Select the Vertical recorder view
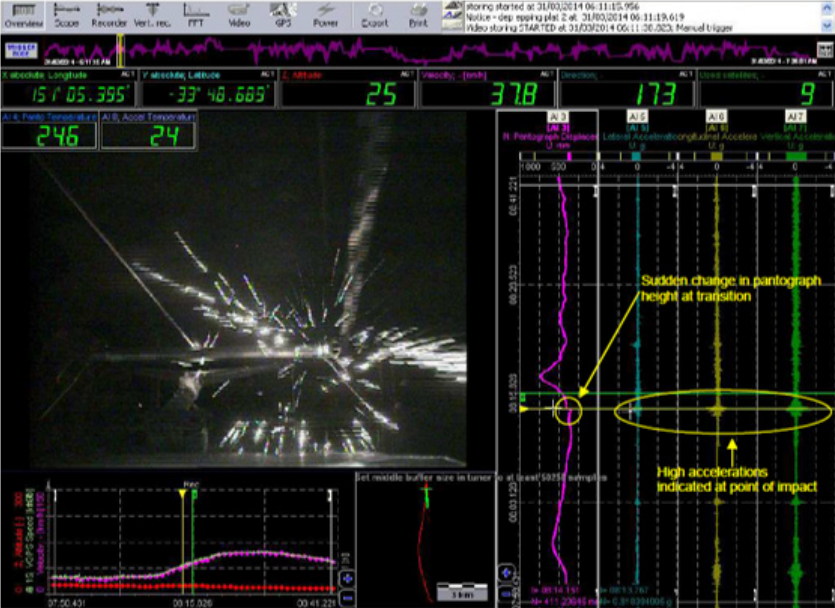 [x=151, y=14]
